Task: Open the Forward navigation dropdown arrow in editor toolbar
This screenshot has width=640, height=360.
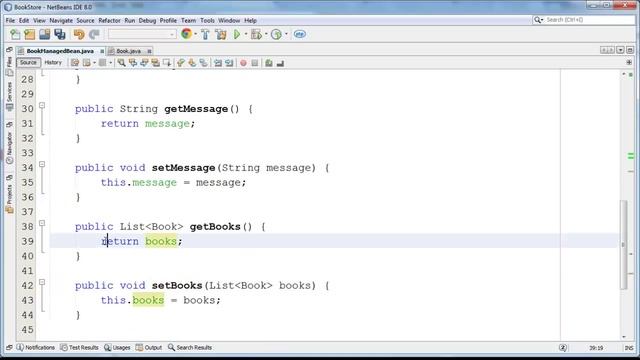Action: tap(94, 63)
